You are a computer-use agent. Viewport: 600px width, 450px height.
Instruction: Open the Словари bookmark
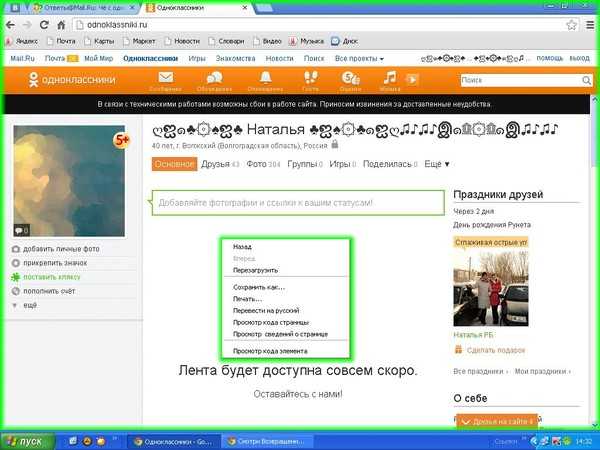coord(227,41)
